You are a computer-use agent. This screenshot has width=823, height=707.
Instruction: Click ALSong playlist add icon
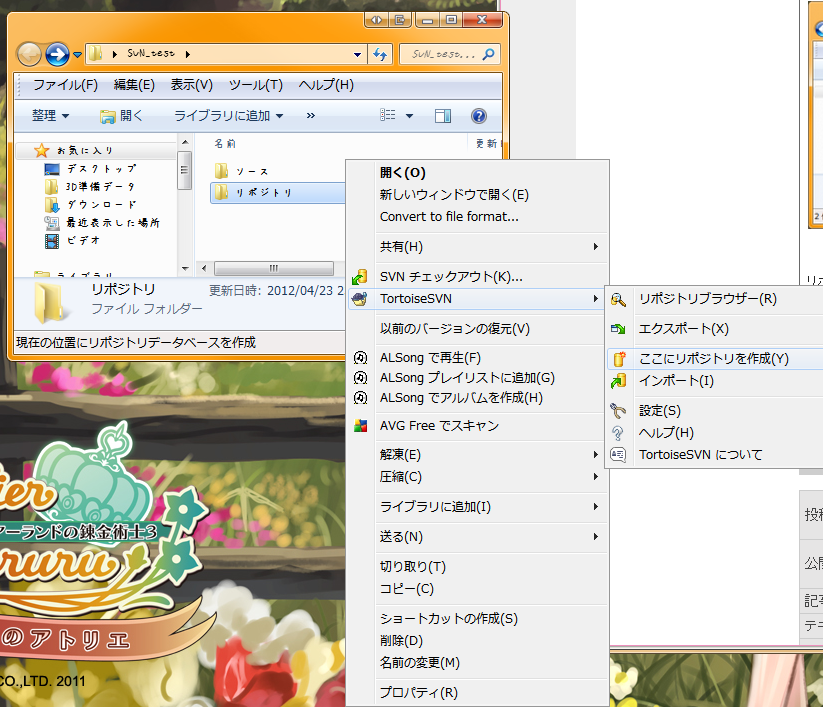[360, 378]
